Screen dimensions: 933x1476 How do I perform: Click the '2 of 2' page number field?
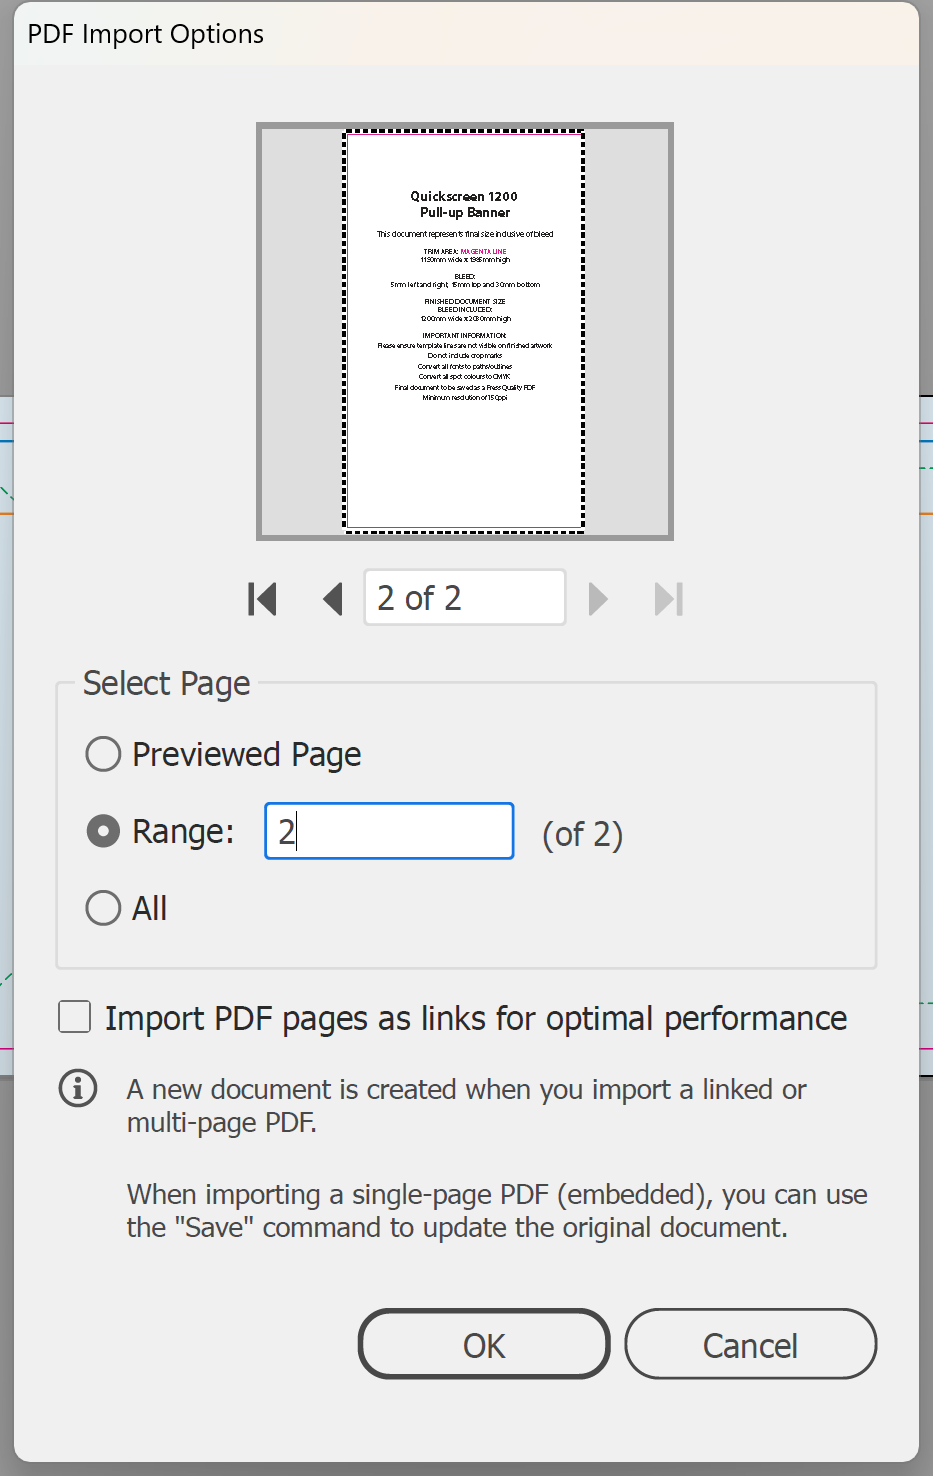pos(465,598)
